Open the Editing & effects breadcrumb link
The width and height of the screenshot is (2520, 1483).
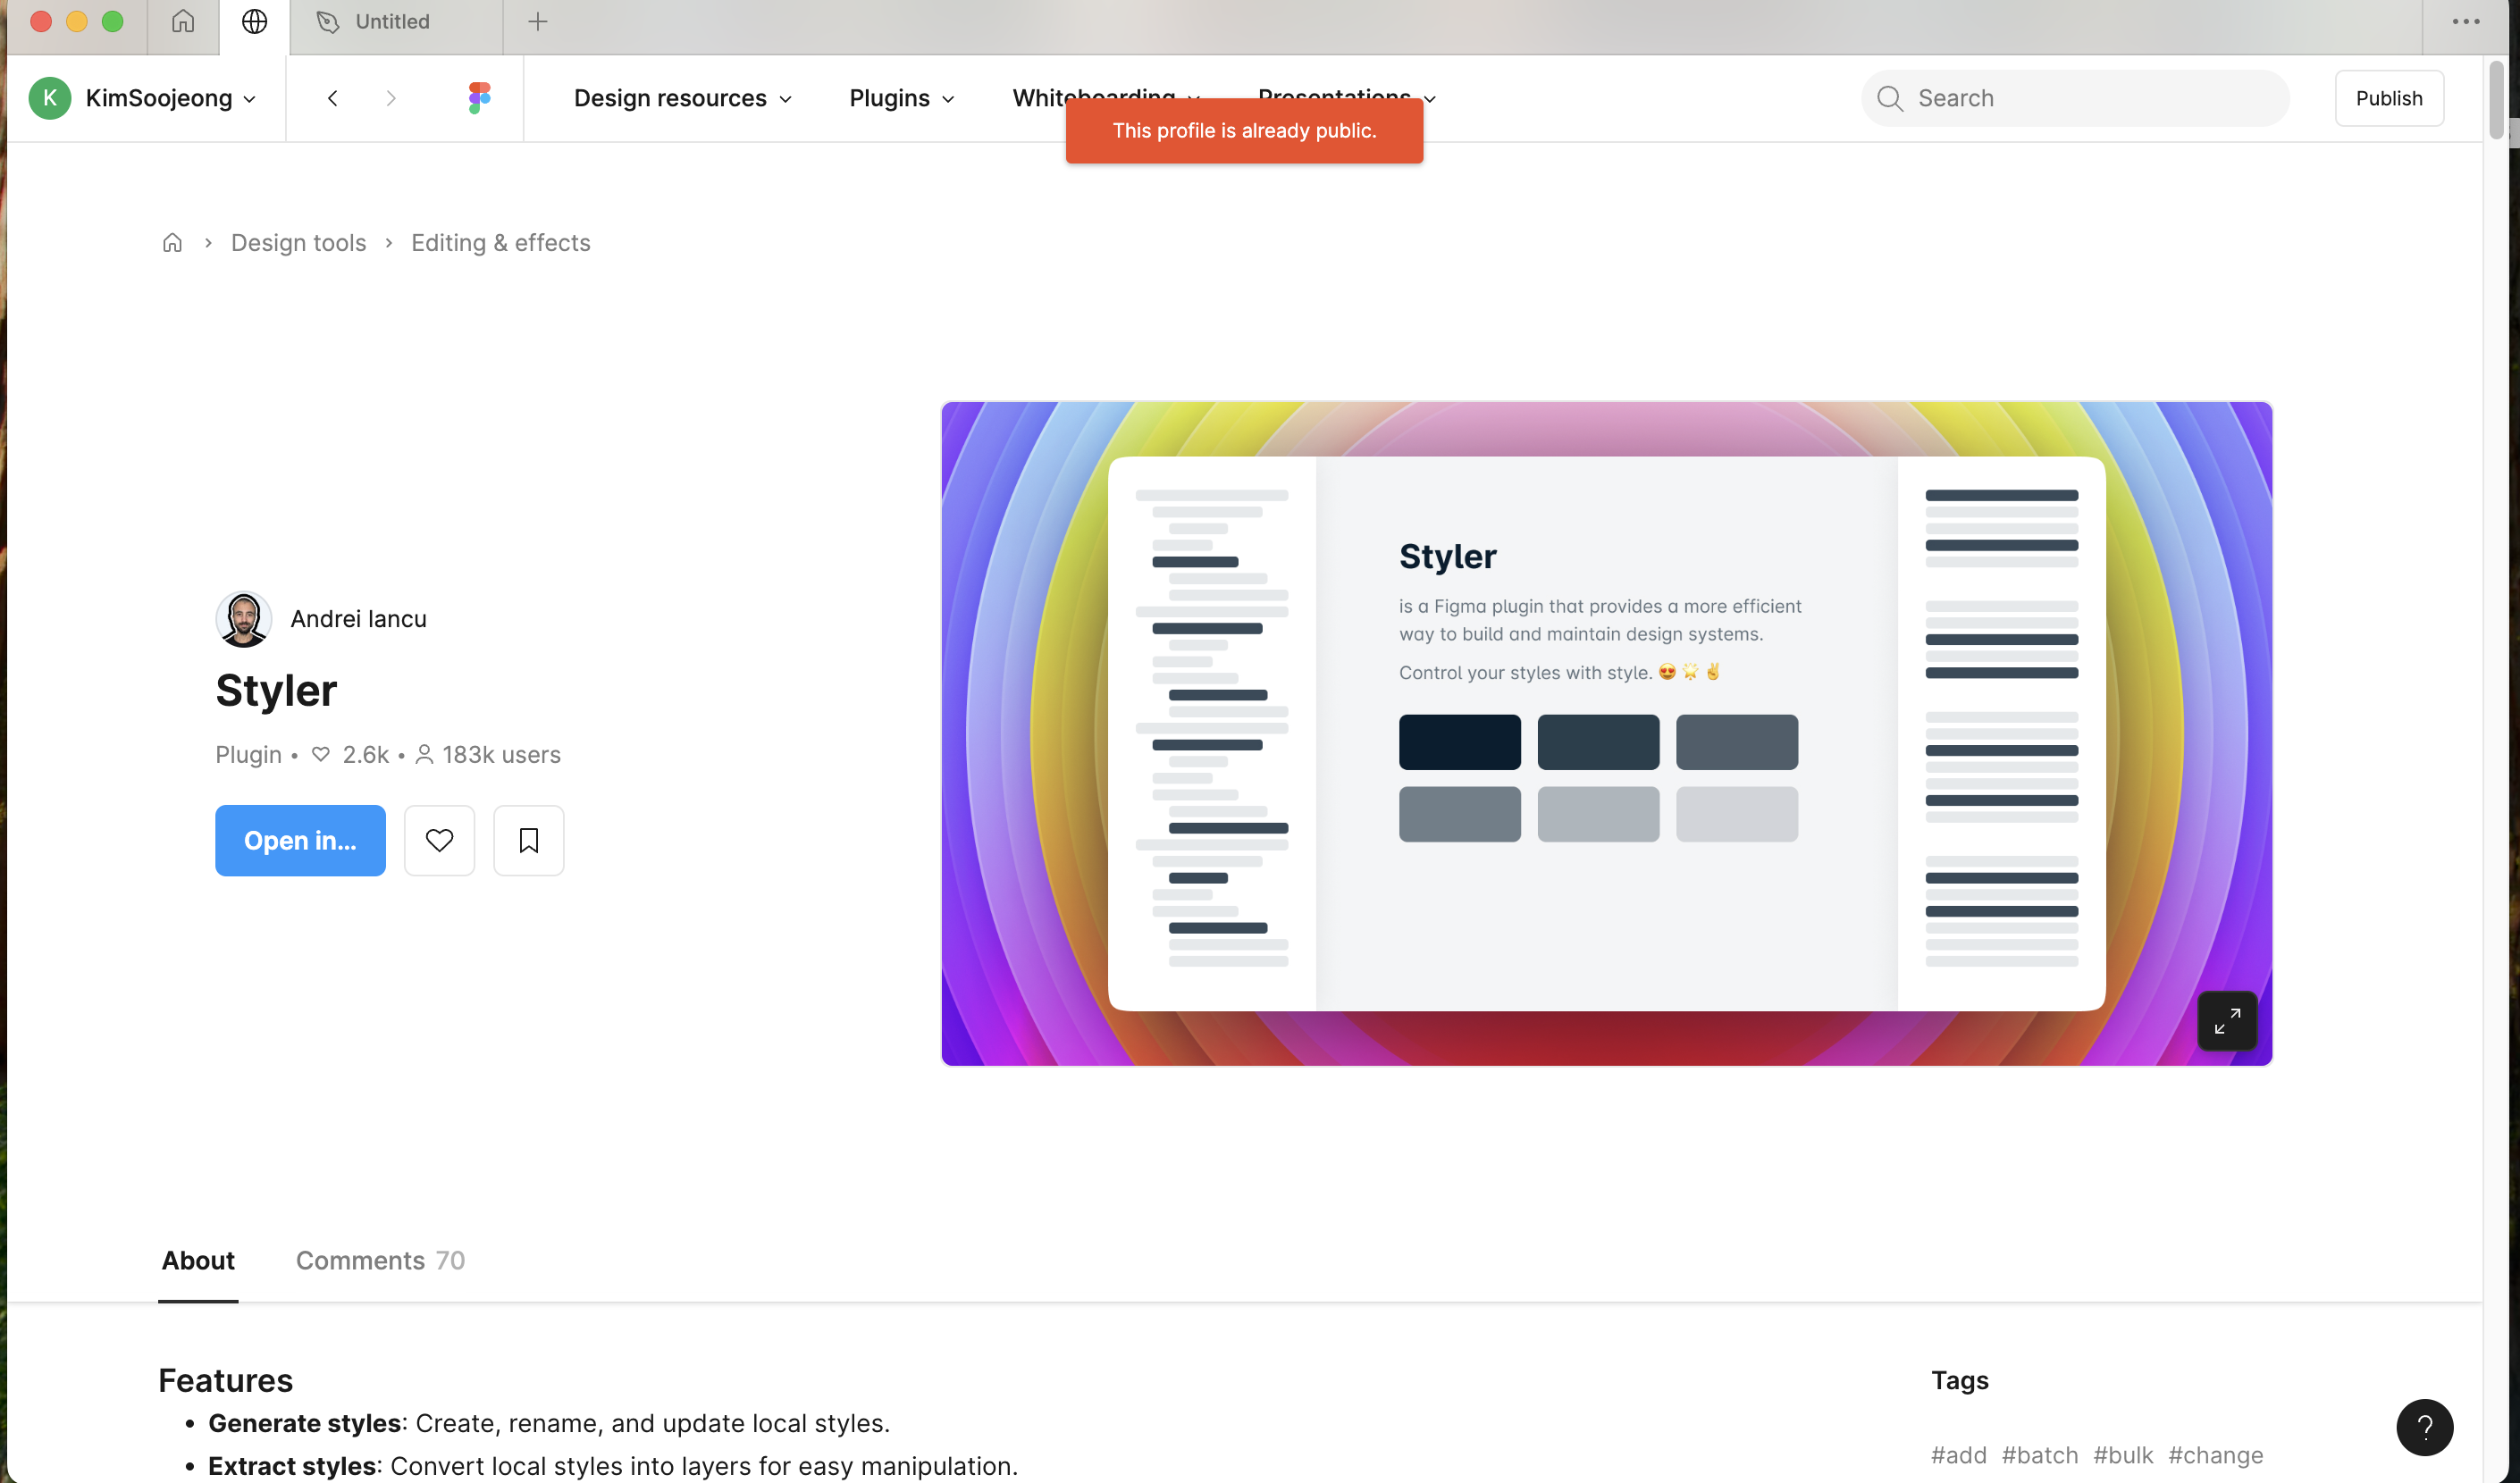(x=501, y=243)
